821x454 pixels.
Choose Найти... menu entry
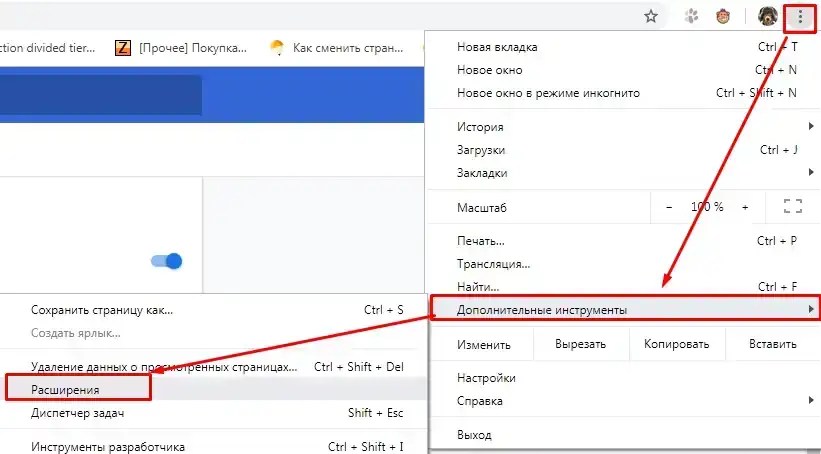[x=625, y=286]
